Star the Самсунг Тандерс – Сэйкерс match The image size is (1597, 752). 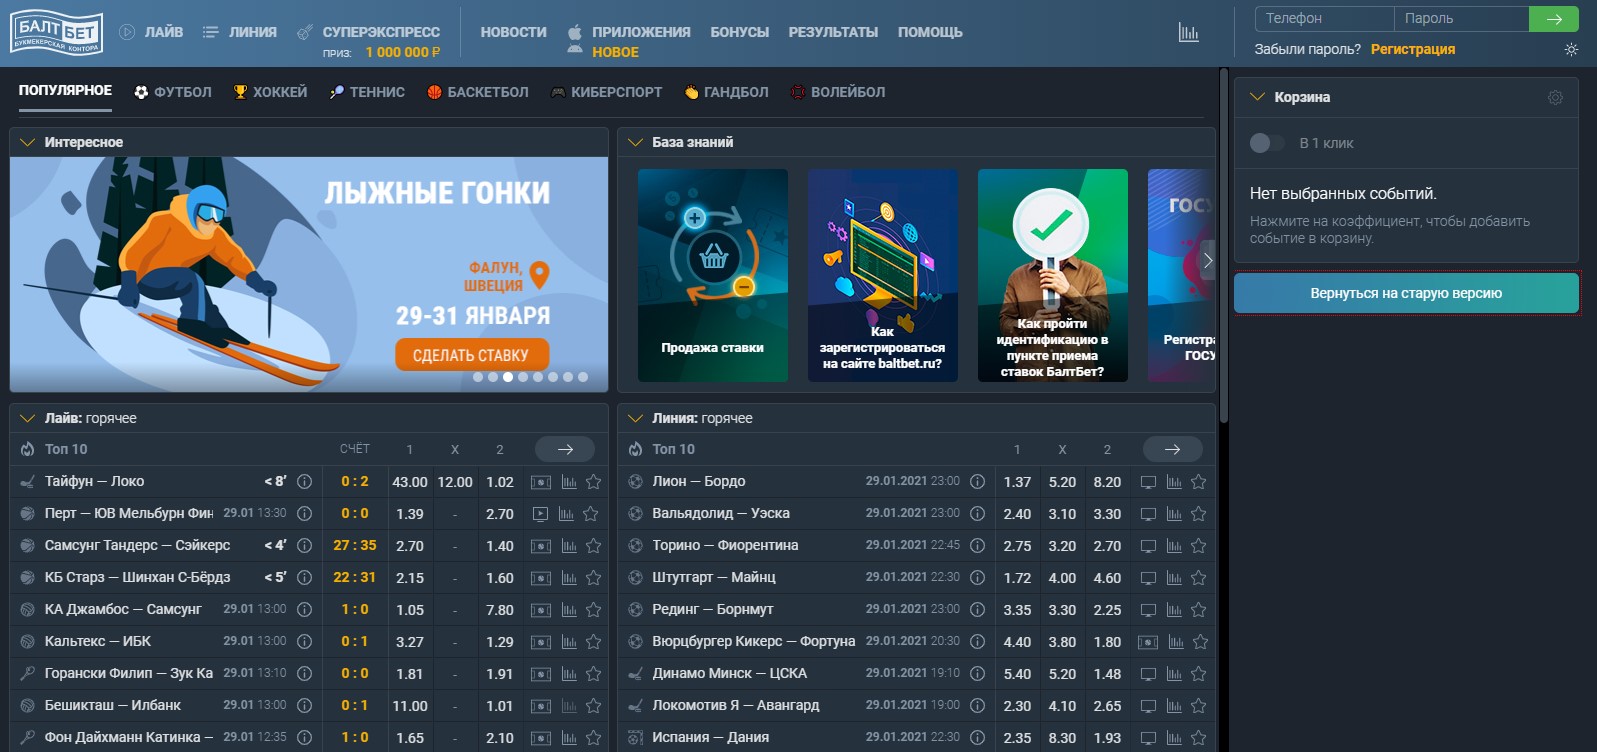(x=593, y=546)
